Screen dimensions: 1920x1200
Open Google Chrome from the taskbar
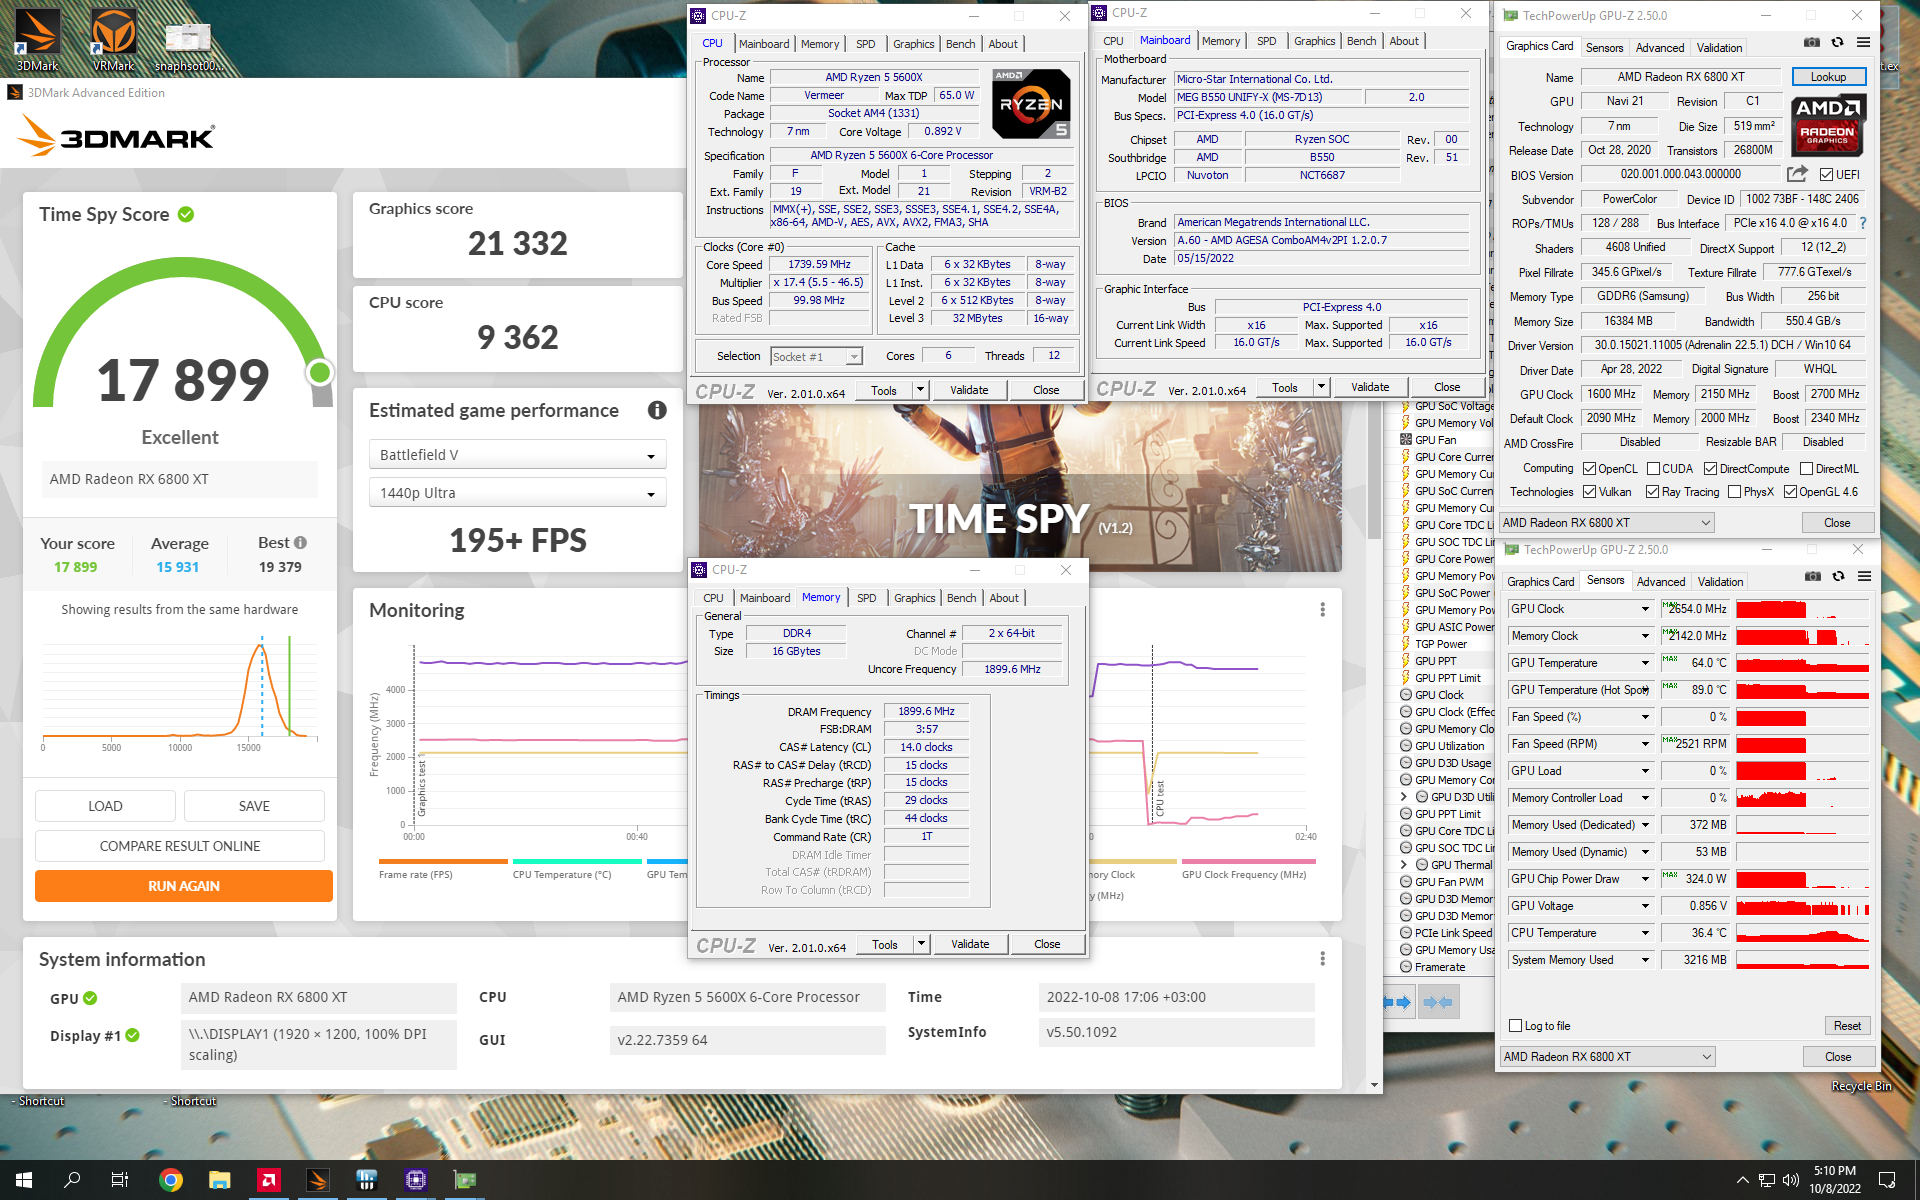[171, 1180]
